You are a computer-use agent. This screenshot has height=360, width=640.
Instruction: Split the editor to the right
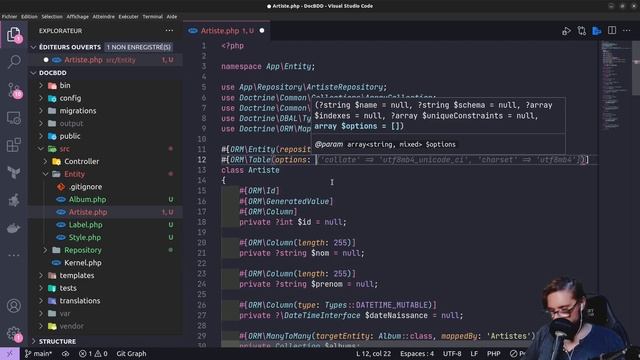(612, 31)
